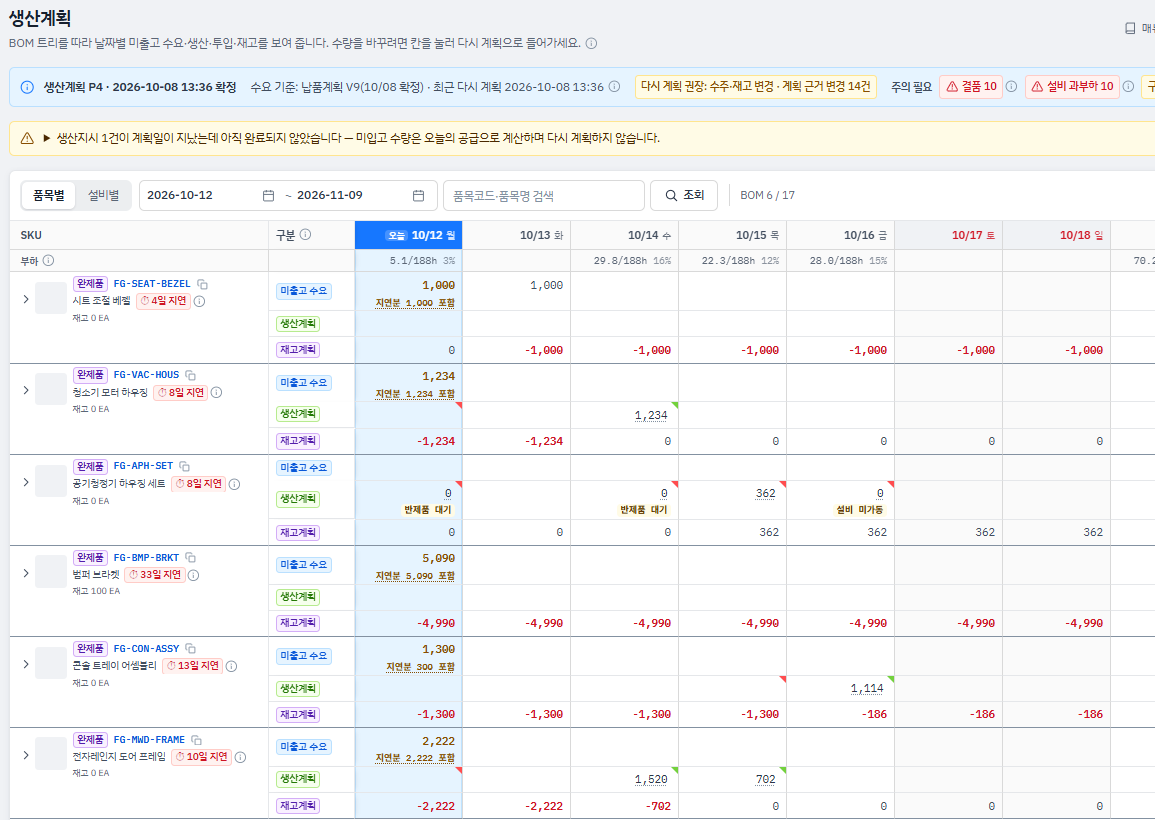
Task: Click 지연분 5,090 포함 note
Action: click(415, 576)
